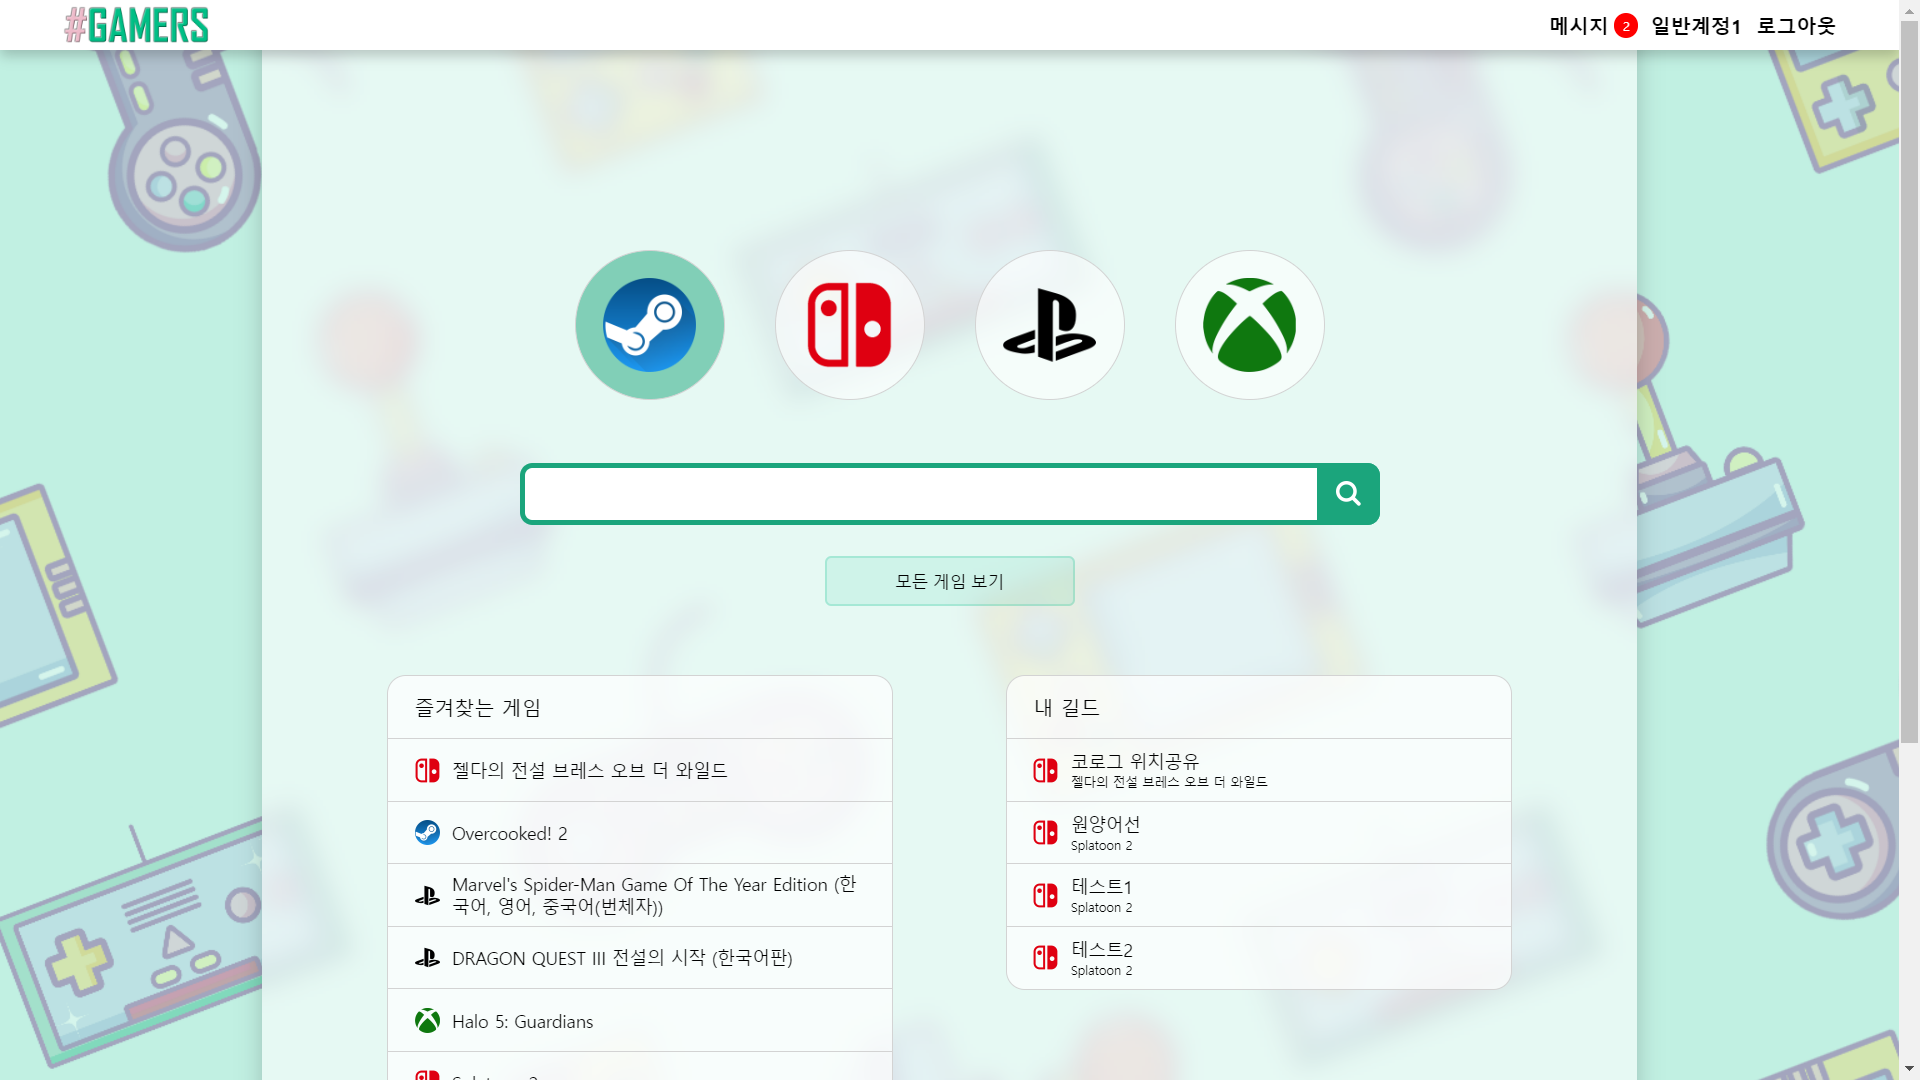Image resolution: width=1920 pixels, height=1080 pixels.
Task: Click the Steam icon beside Overcooked! 2
Action: click(428, 832)
